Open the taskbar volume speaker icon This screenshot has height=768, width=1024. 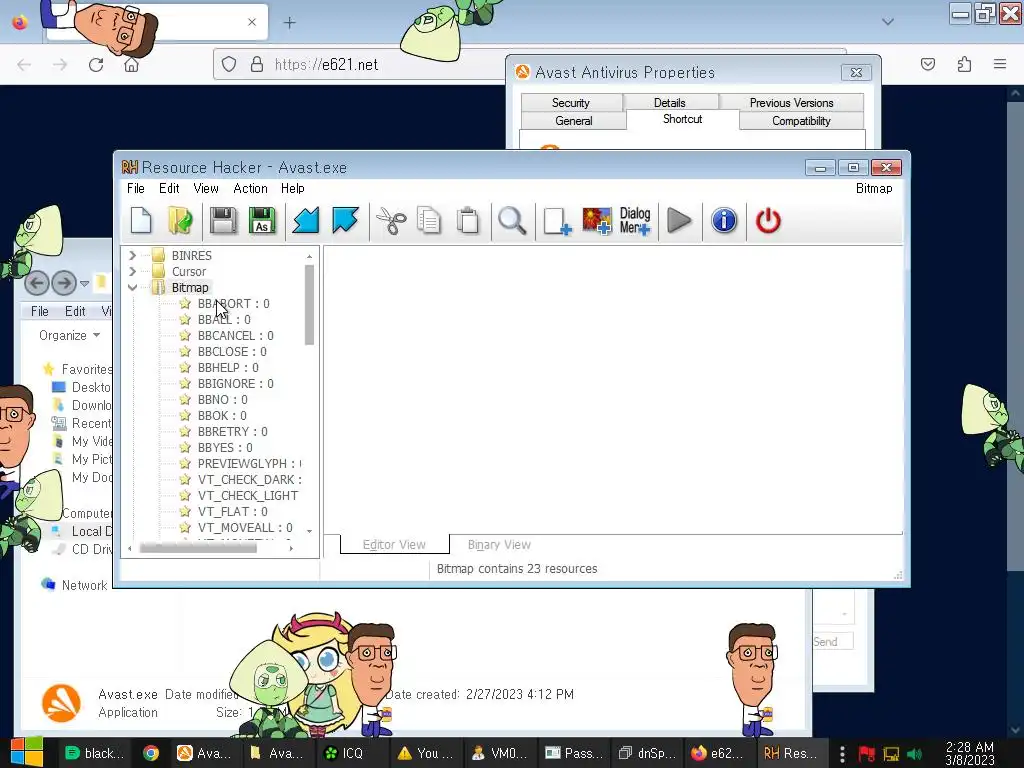tap(915, 754)
